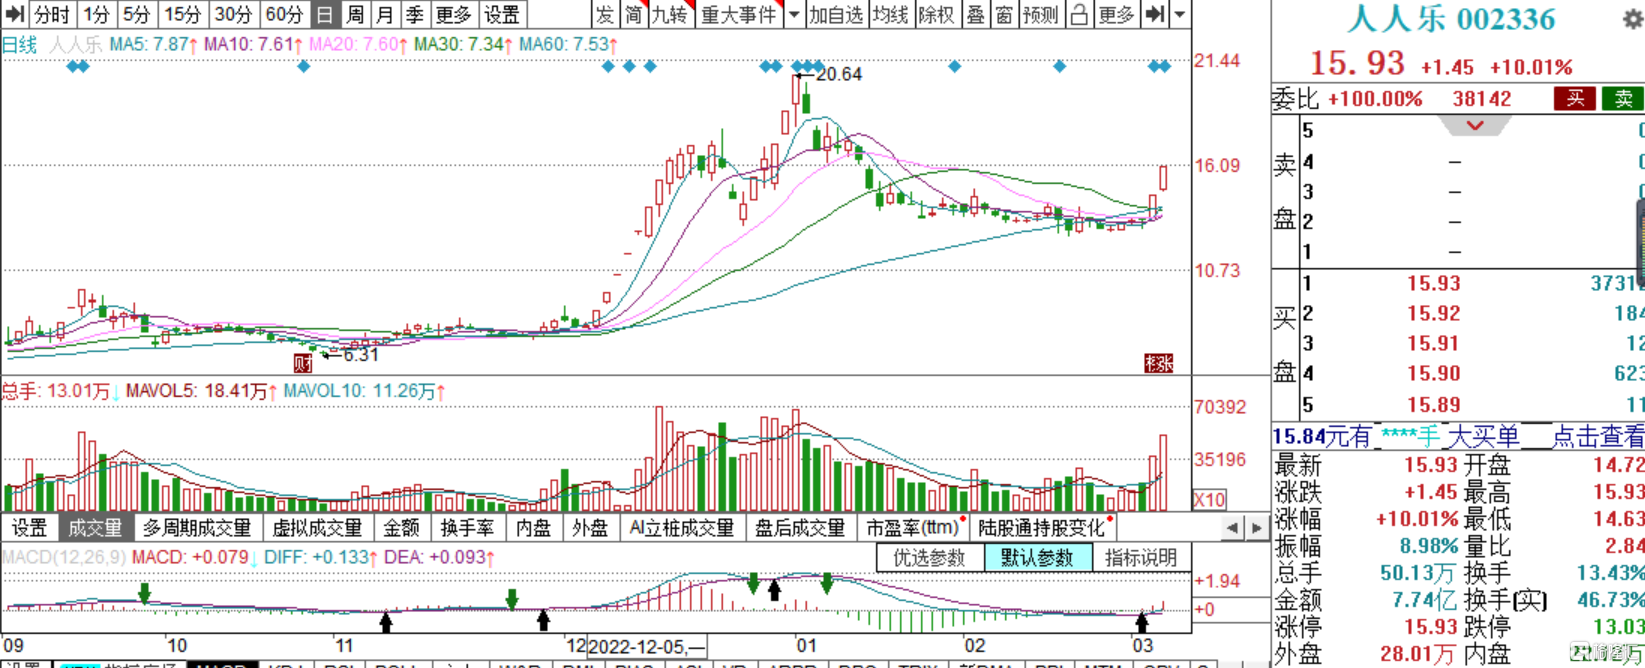
Task: Open the dropdown arrow at toolbar far right
Action: pyautogui.click(x=1180, y=14)
